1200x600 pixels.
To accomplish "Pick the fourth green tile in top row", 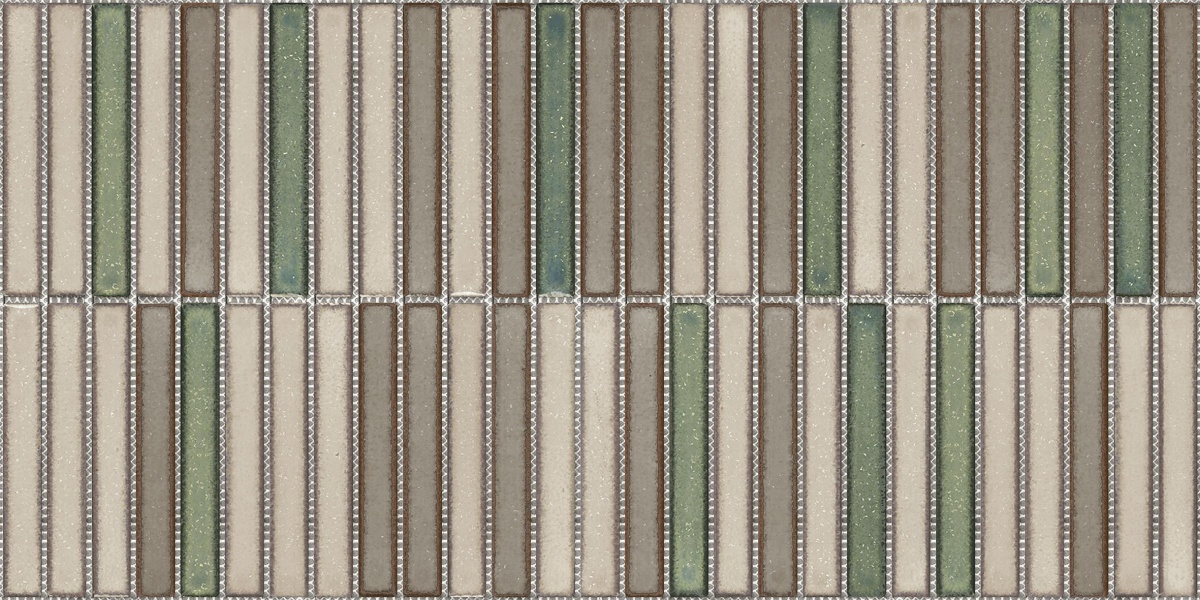I will [x=822, y=150].
